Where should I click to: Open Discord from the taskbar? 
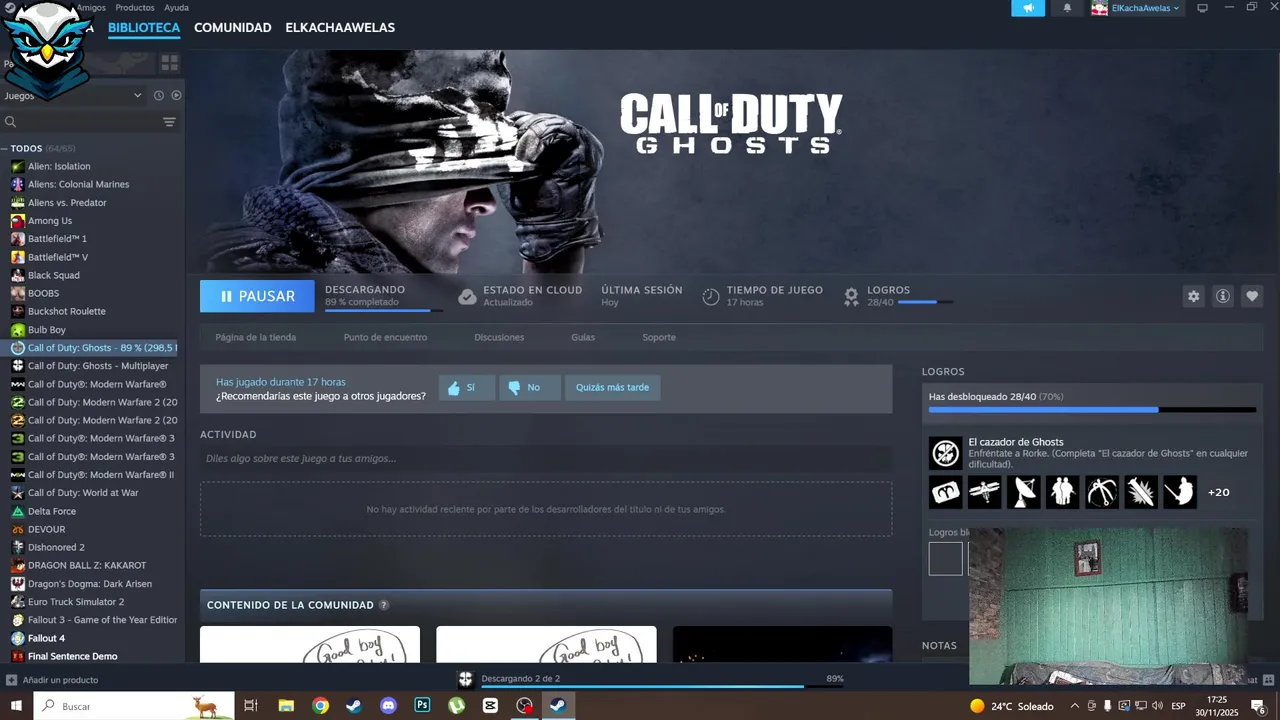(388, 706)
